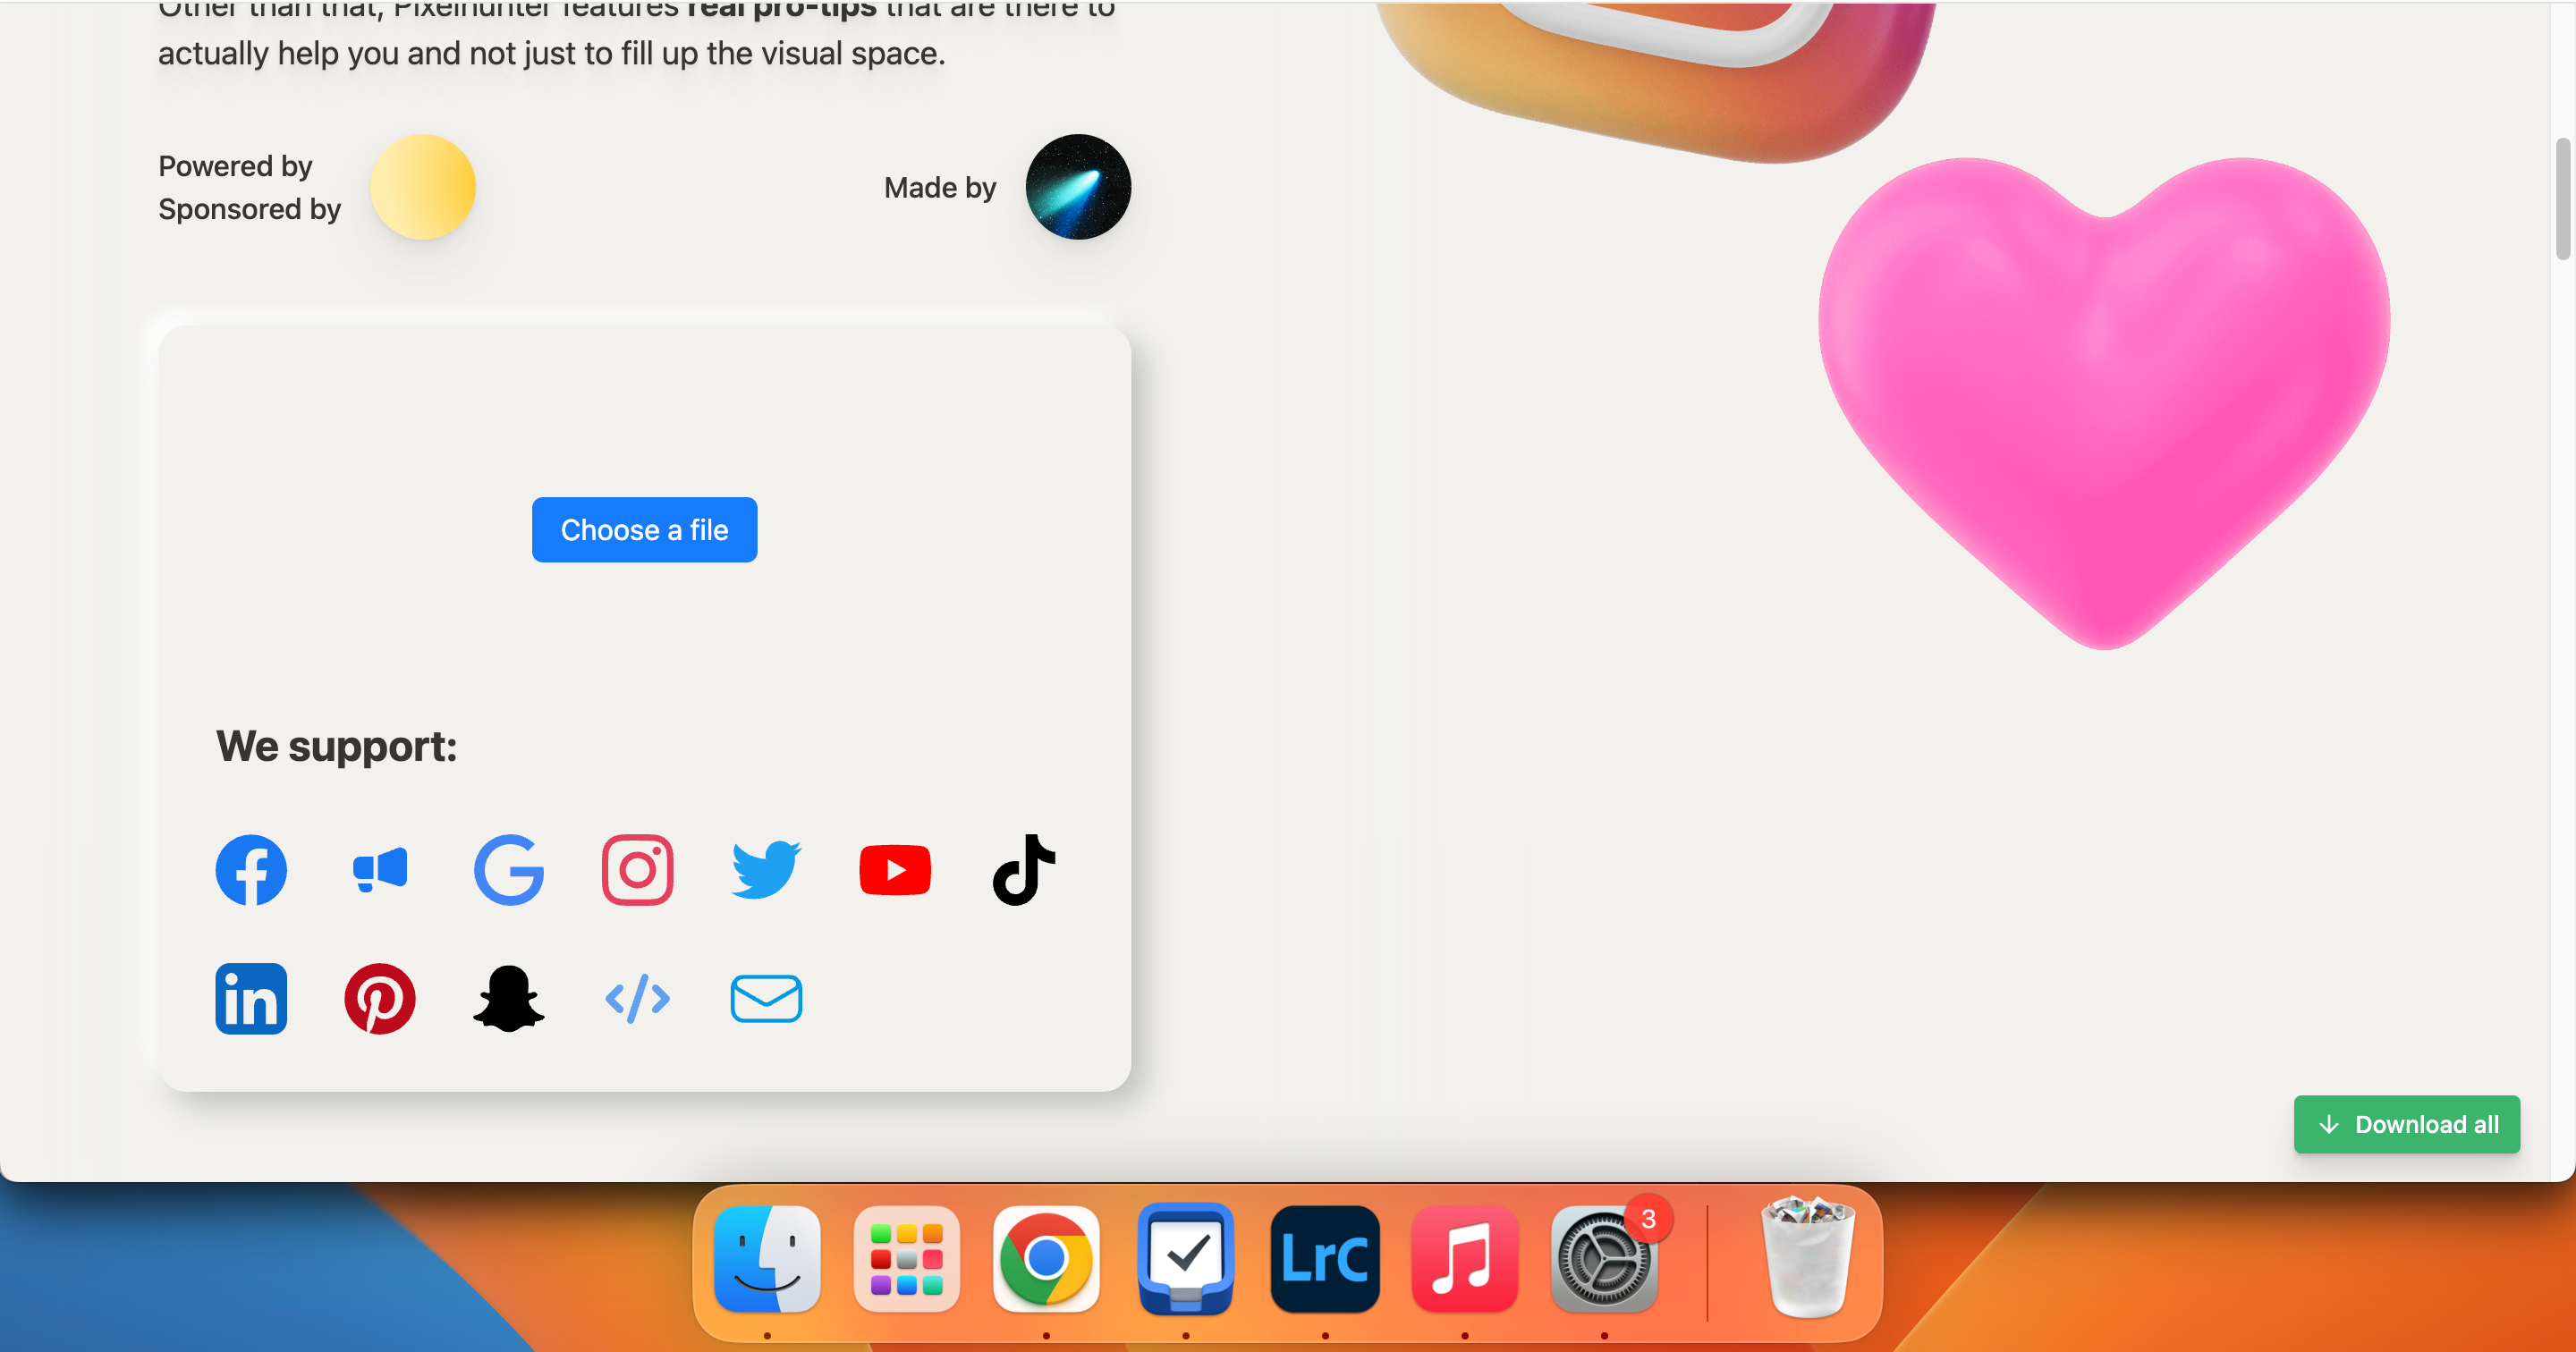The height and width of the screenshot is (1352, 2576).
Task: Select the Pinterest icon
Action: pos(380,998)
